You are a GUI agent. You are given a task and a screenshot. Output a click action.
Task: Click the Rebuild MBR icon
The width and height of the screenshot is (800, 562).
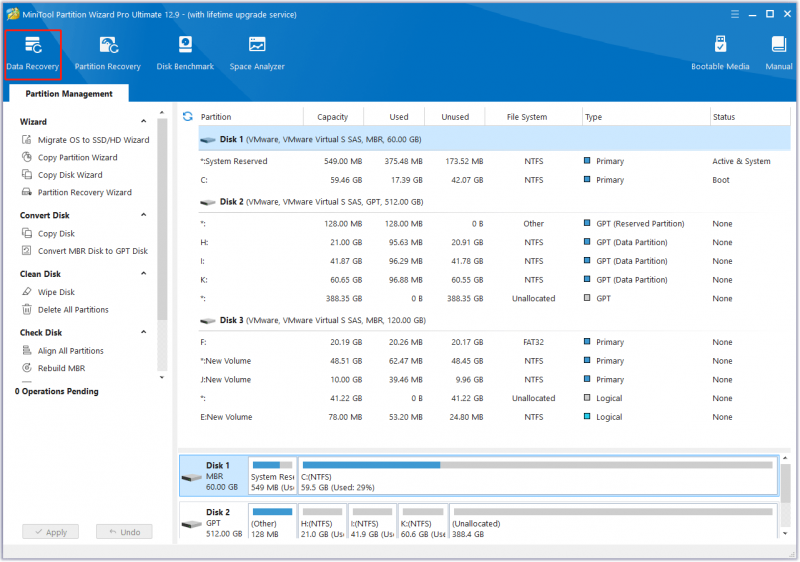click(x=27, y=368)
